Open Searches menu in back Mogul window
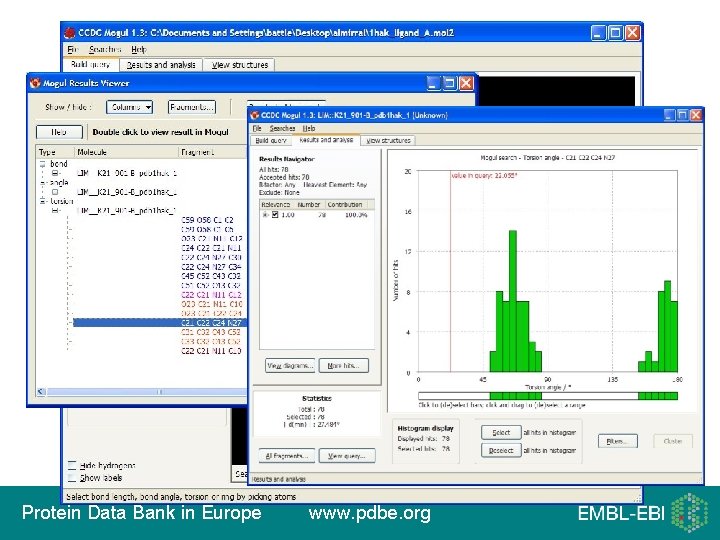The image size is (720, 540). [105, 49]
